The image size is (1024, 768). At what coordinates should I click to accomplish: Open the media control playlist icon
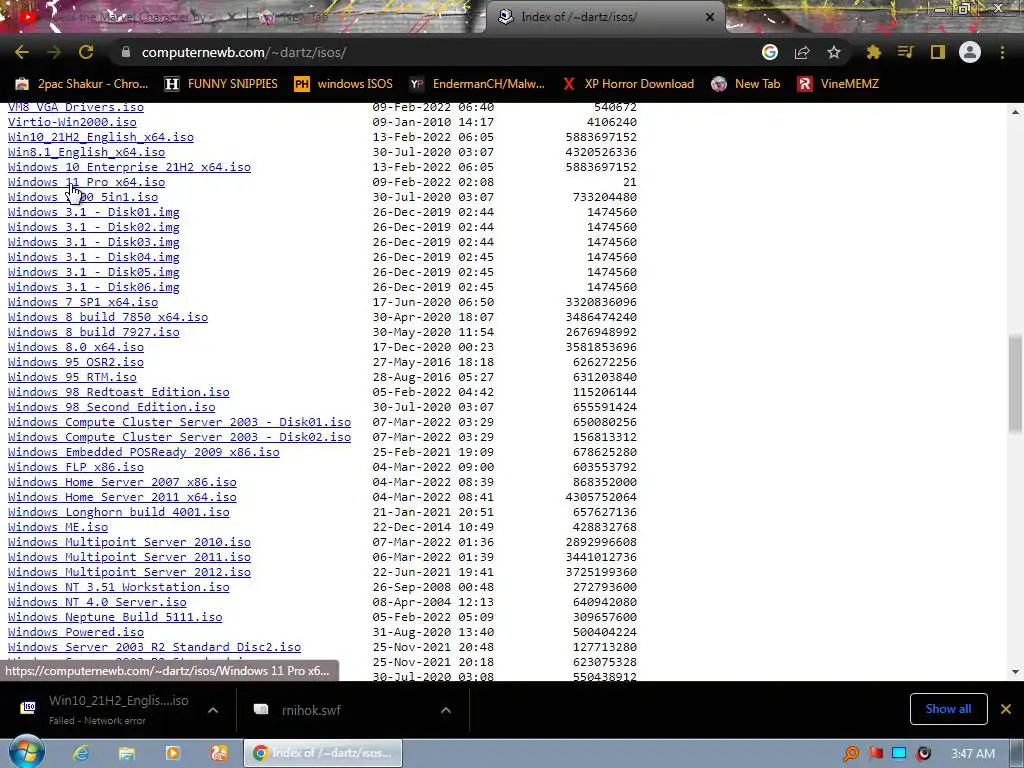click(x=905, y=52)
